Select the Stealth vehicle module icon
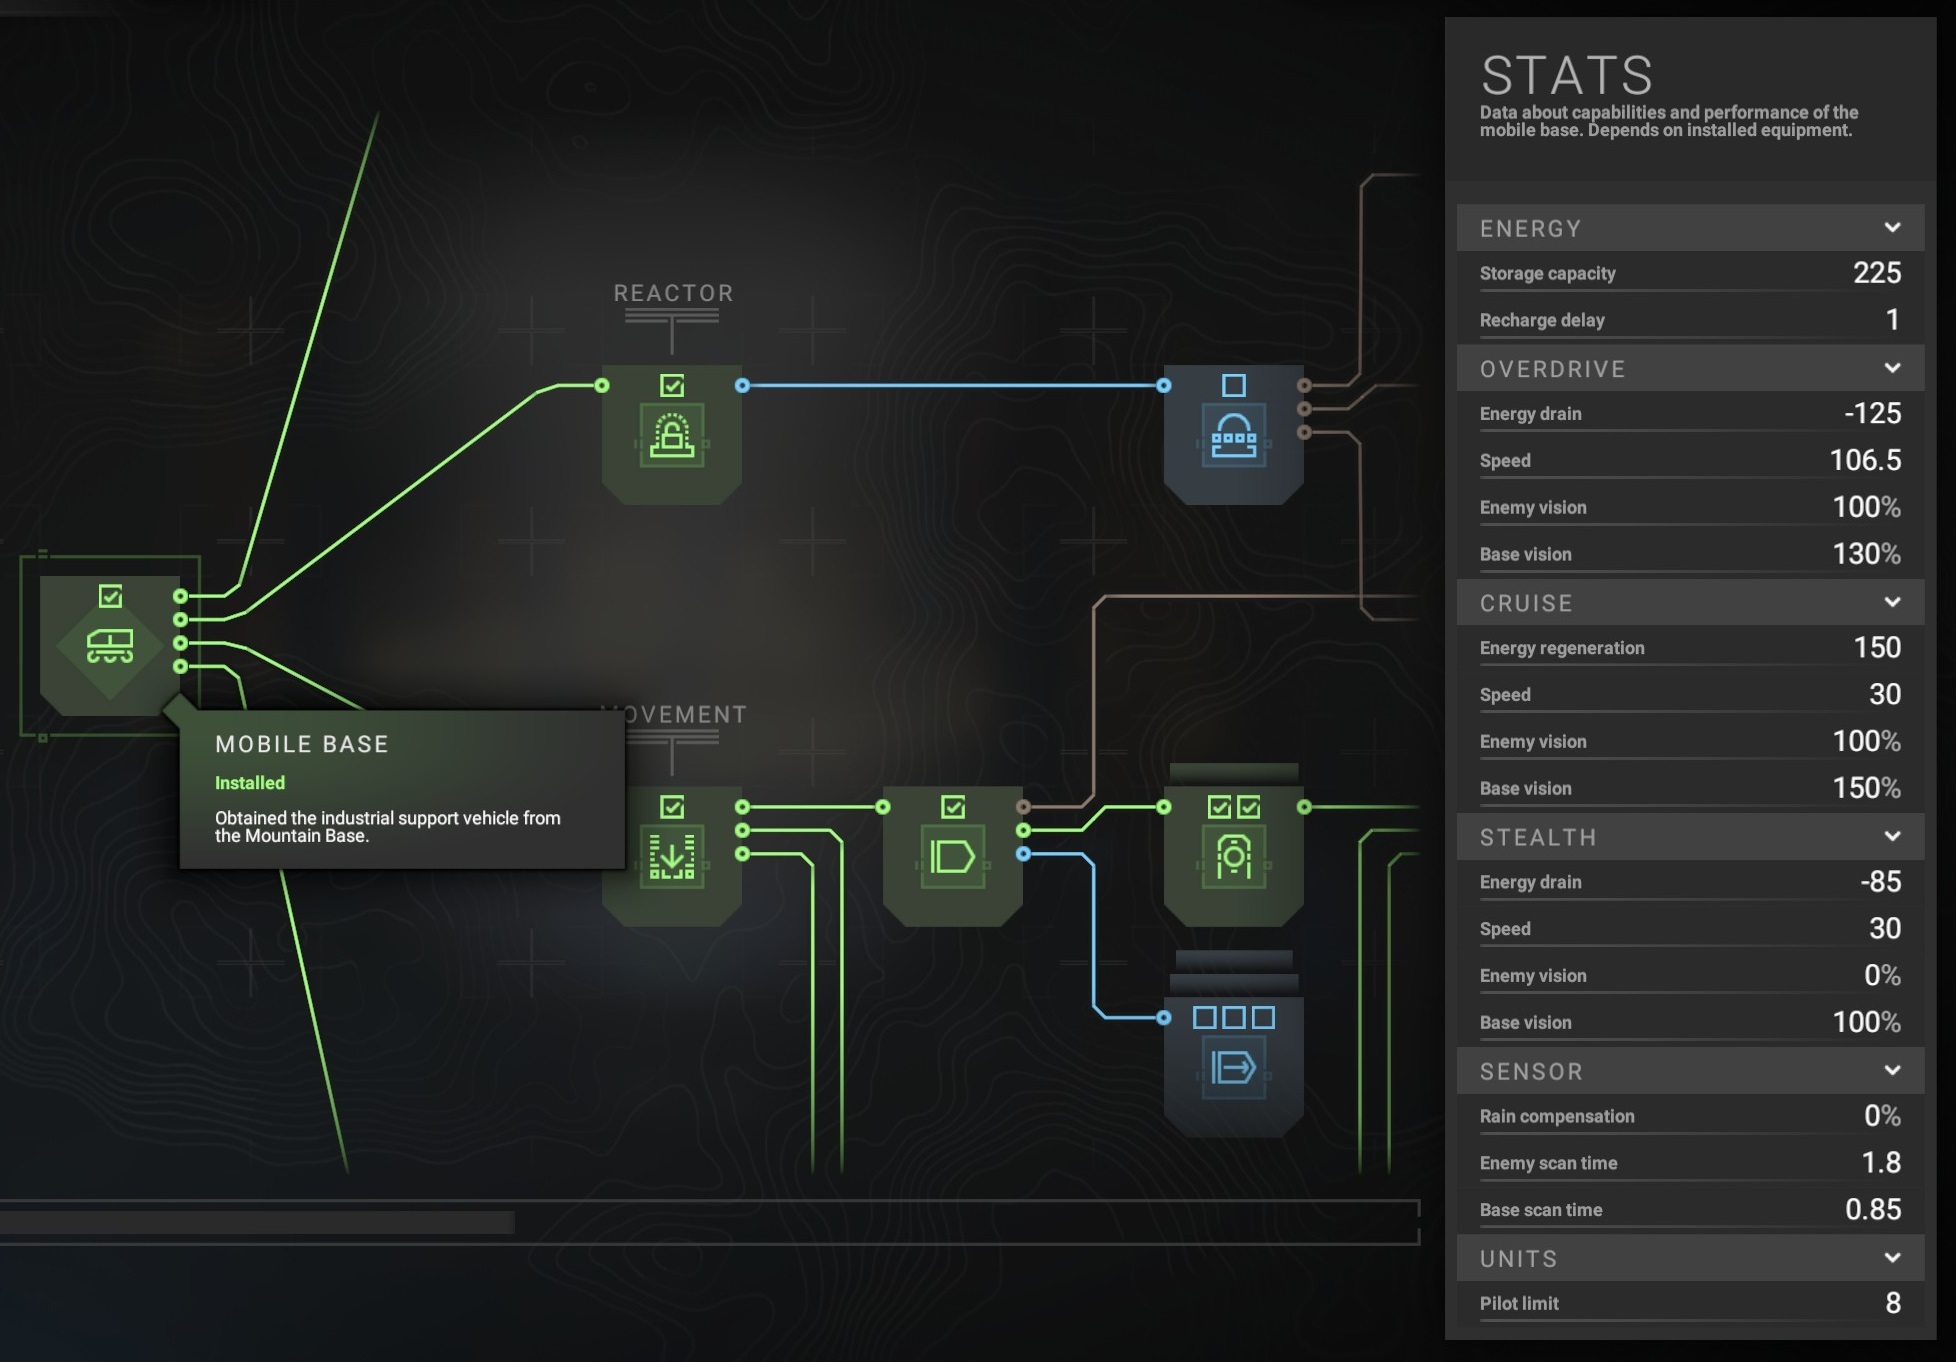1956x1362 pixels. (1234, 862)
